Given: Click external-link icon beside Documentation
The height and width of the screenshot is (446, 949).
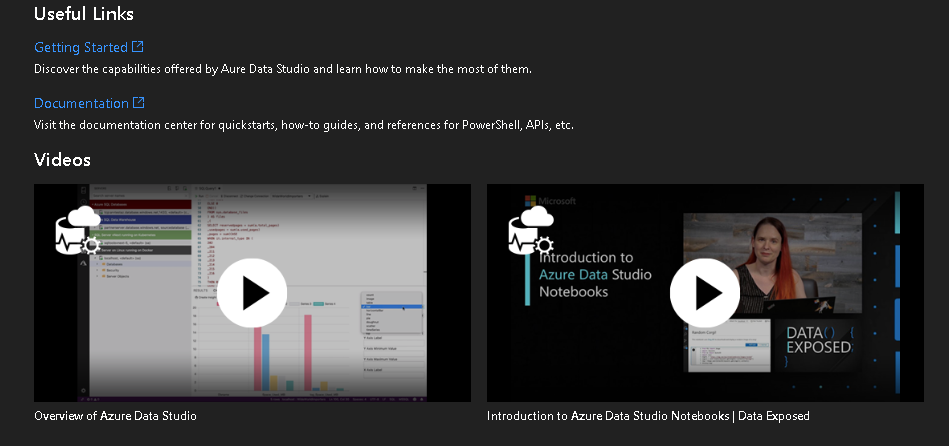Looking at the screenshot, I should pyautogui.click(x=139, y=103).
